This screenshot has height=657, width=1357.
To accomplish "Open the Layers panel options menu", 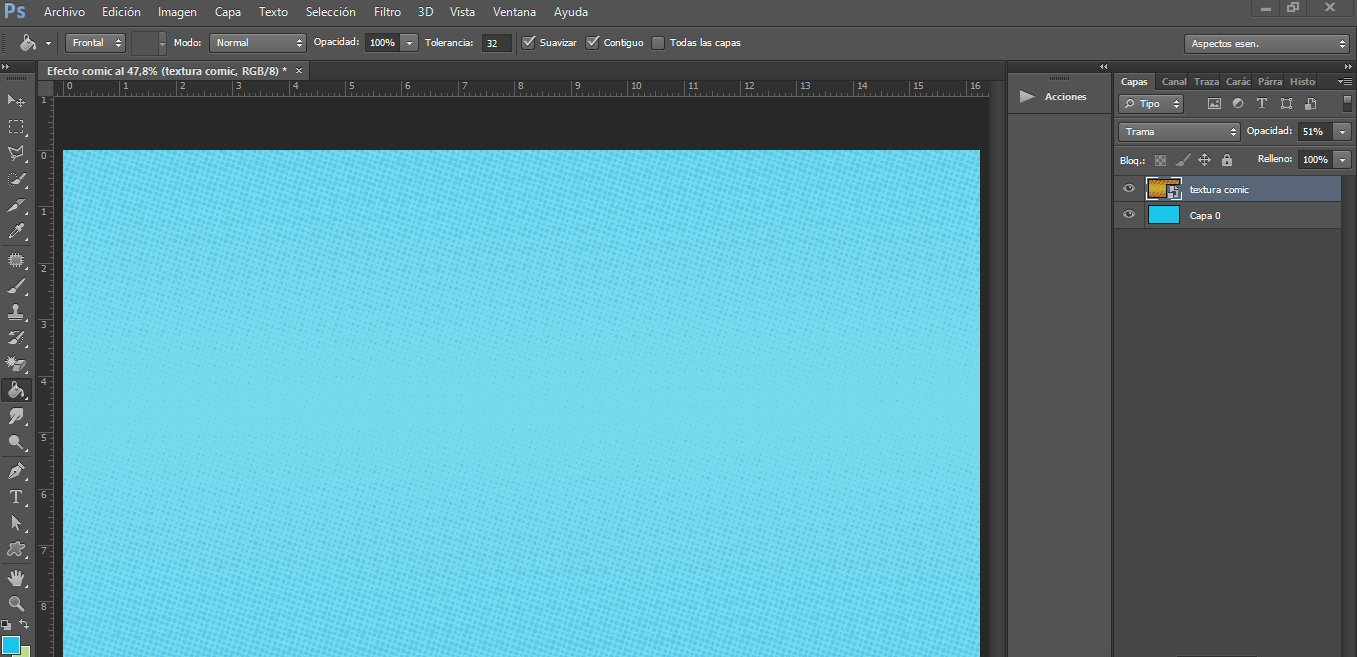I will click(x=1344, y=81).
